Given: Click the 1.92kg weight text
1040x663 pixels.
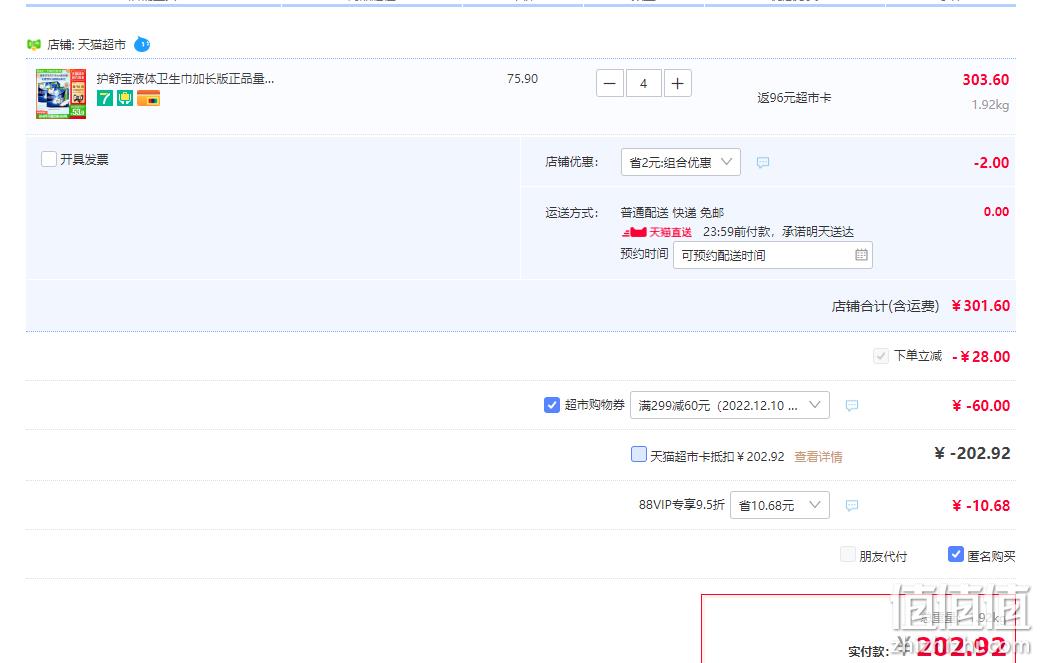Looking at the screenshot, I should (x=990, y=105).
